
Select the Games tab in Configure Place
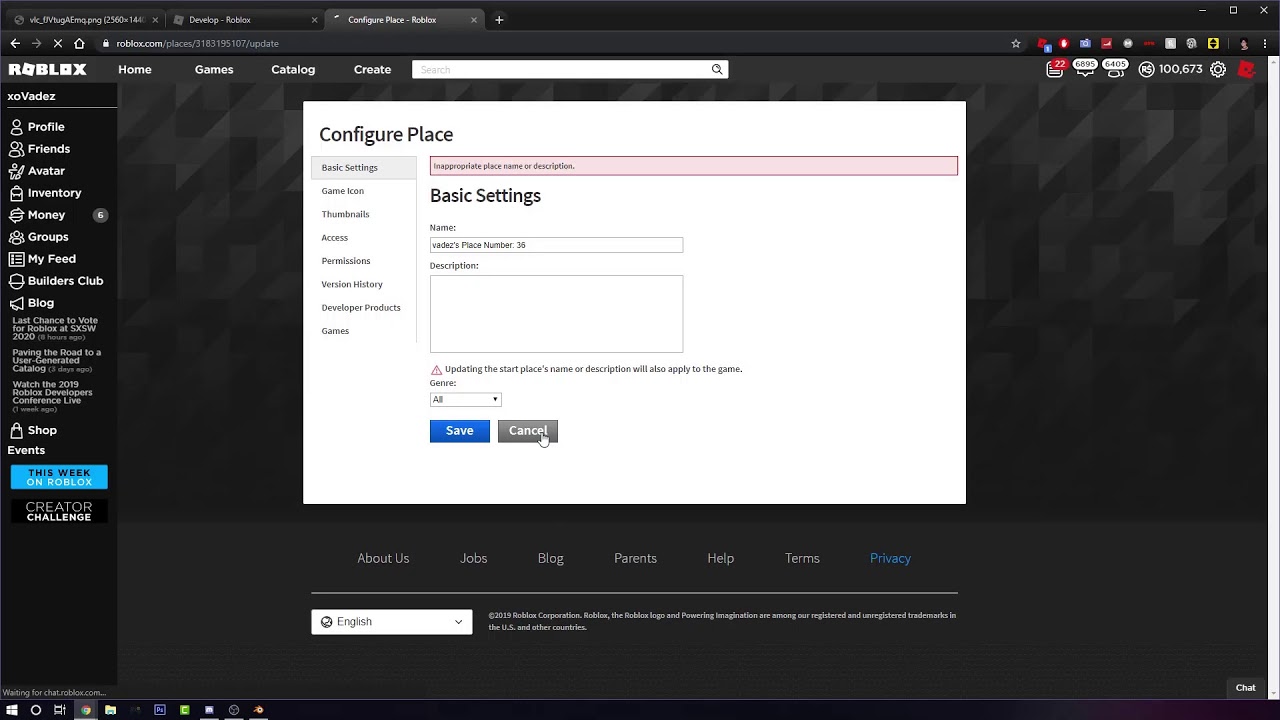tap(335, 331)
